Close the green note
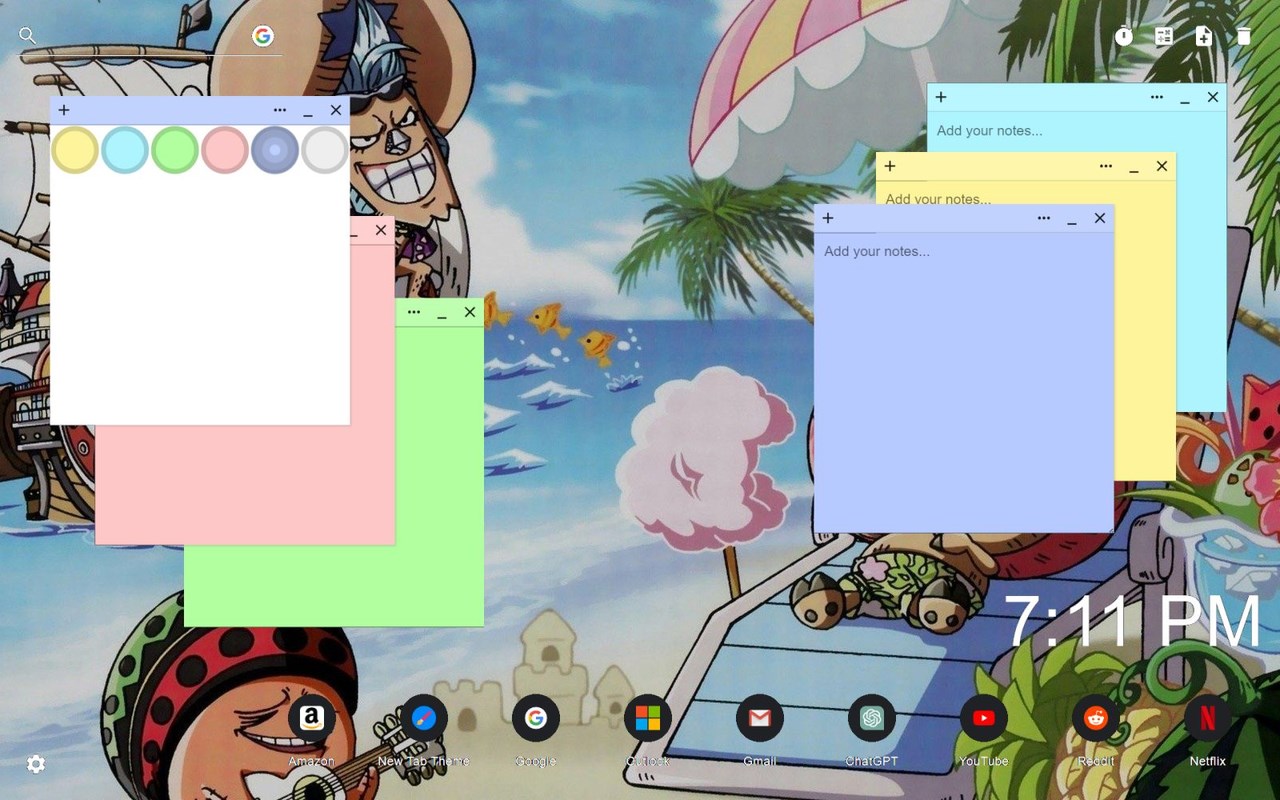The height and width of the screenshot is (800, 1280). (470, 312)
